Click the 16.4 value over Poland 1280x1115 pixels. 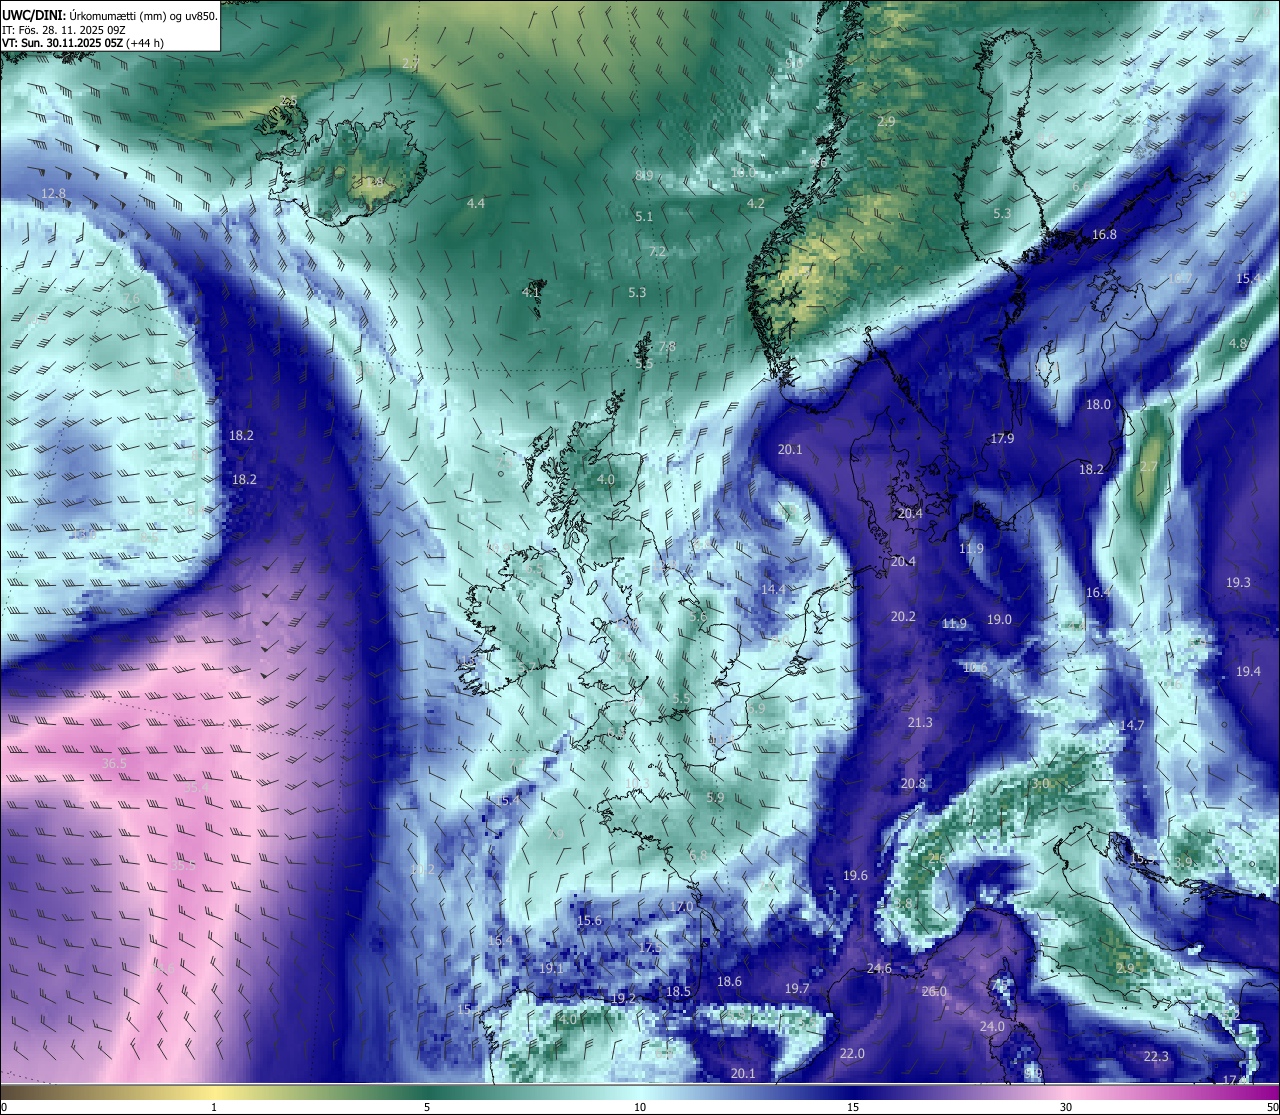pyautogui.click(x=1099, y=592)
